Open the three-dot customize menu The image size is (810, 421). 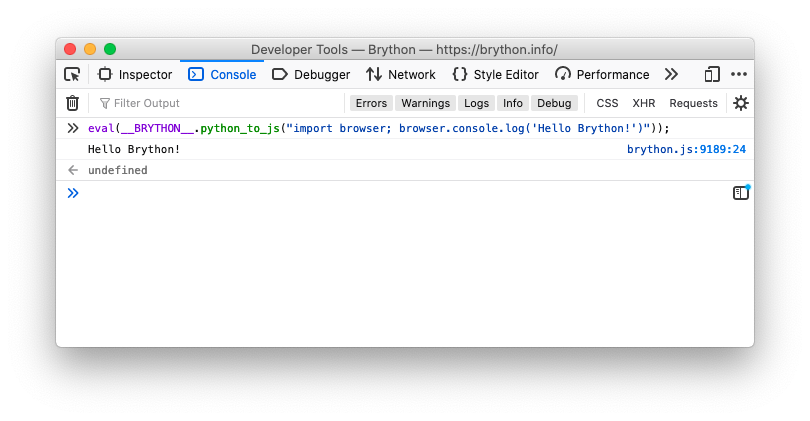pyautogui.click(x=739, y=74)
